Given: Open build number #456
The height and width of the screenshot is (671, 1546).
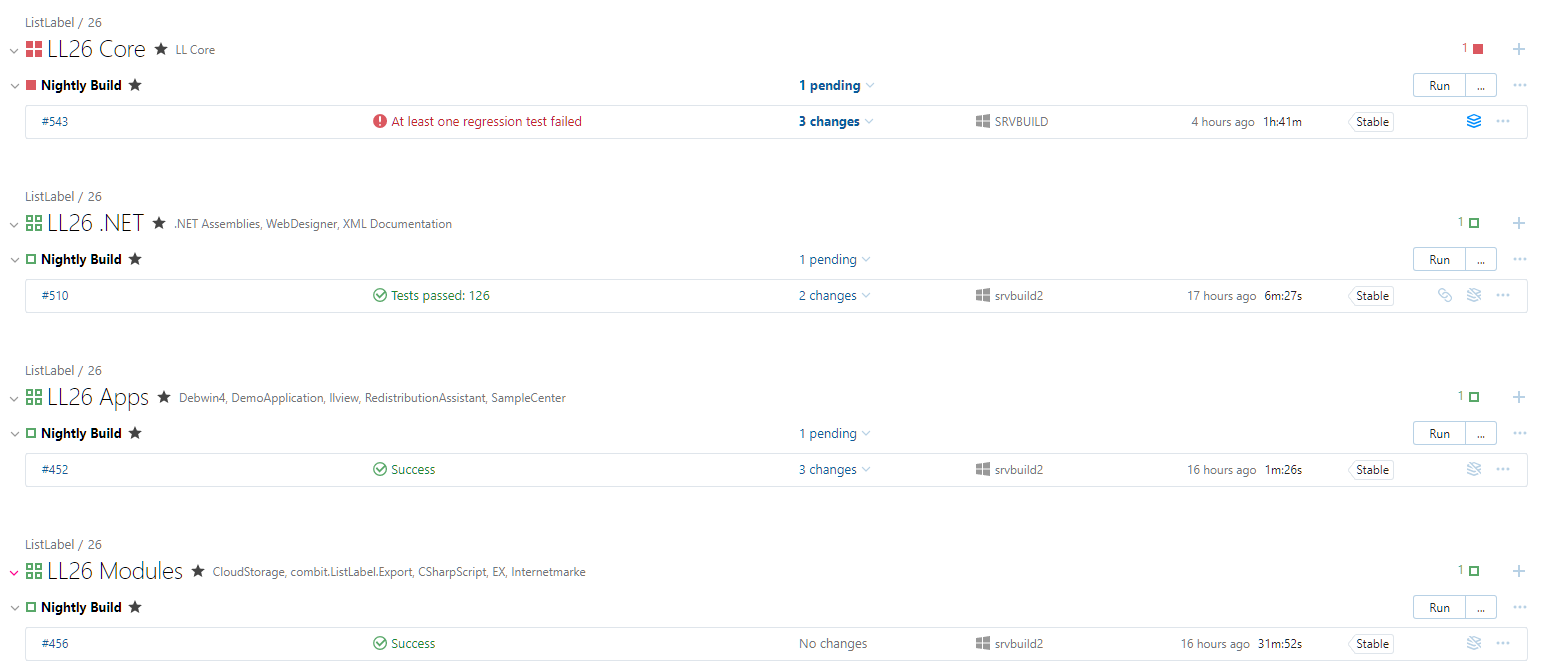Looking at the screenshot, I should pos(55,644).
